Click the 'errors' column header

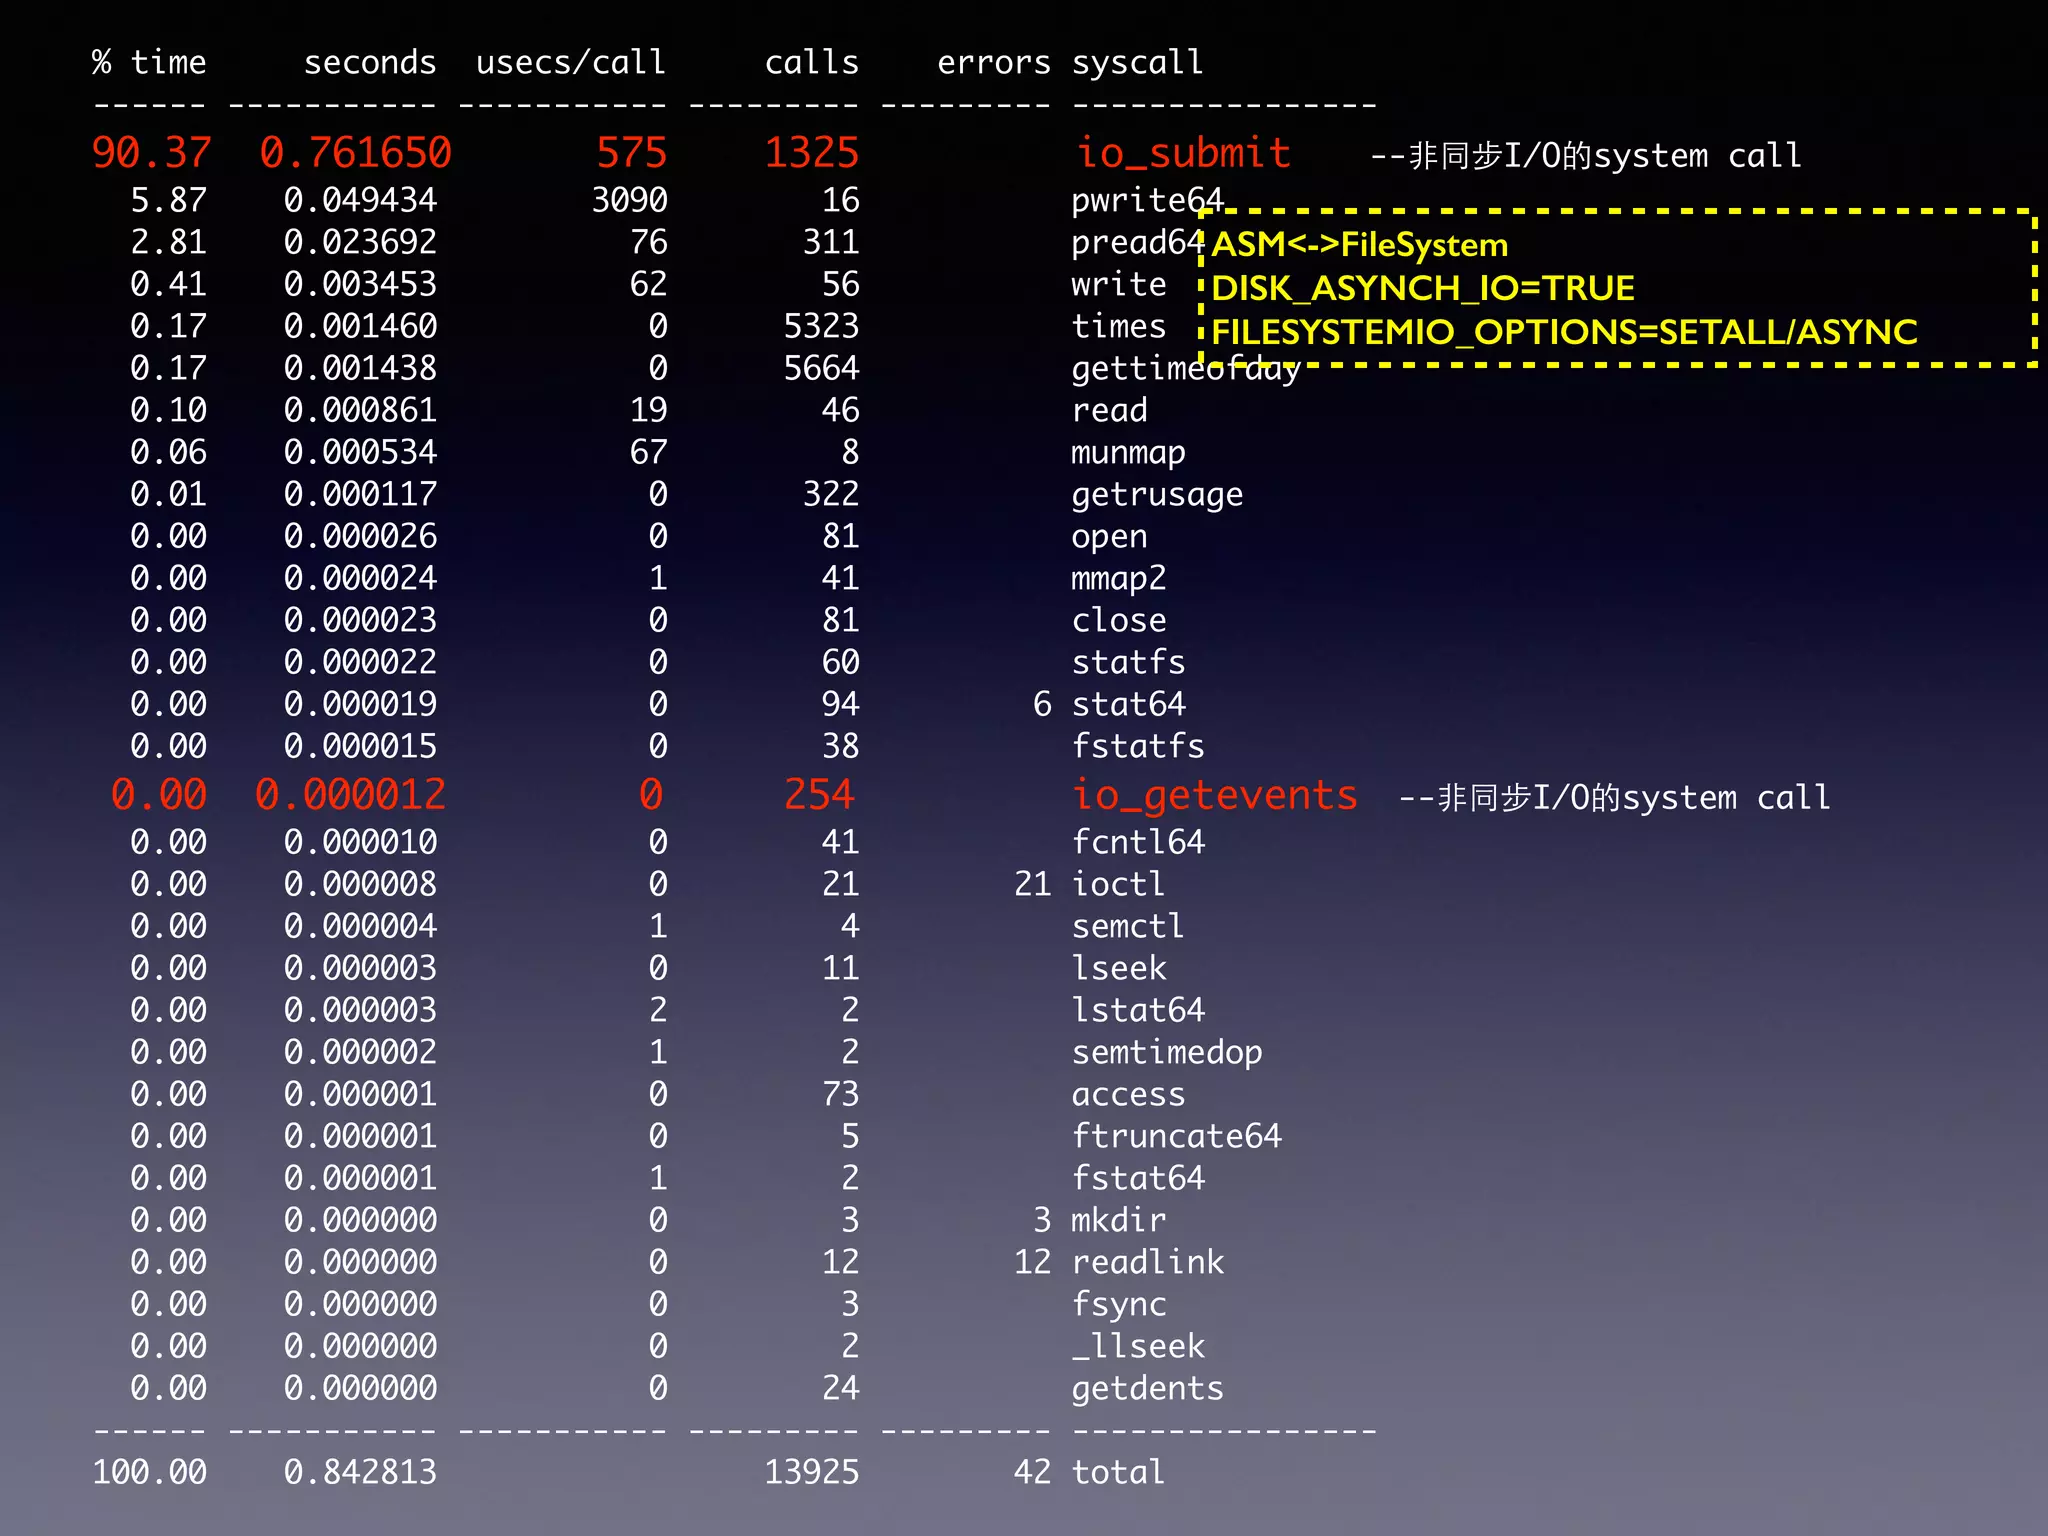coord(994,63)
